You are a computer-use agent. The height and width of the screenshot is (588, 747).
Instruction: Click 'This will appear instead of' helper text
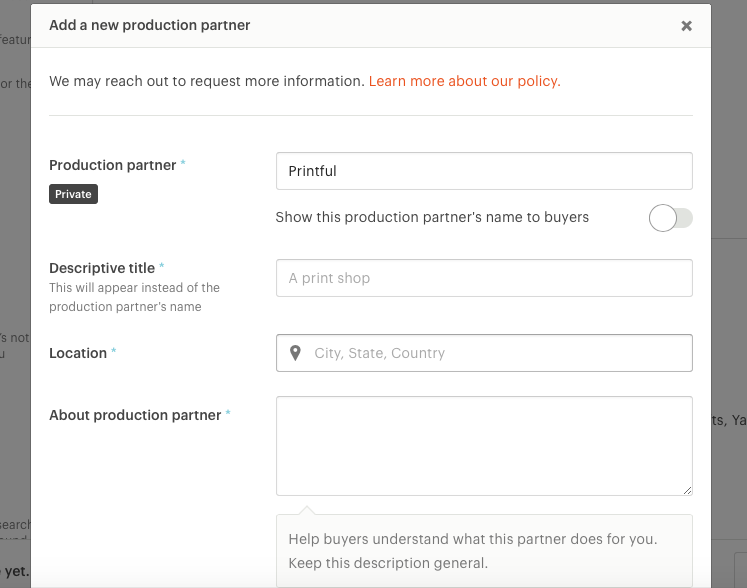click(x=134, y=297)
